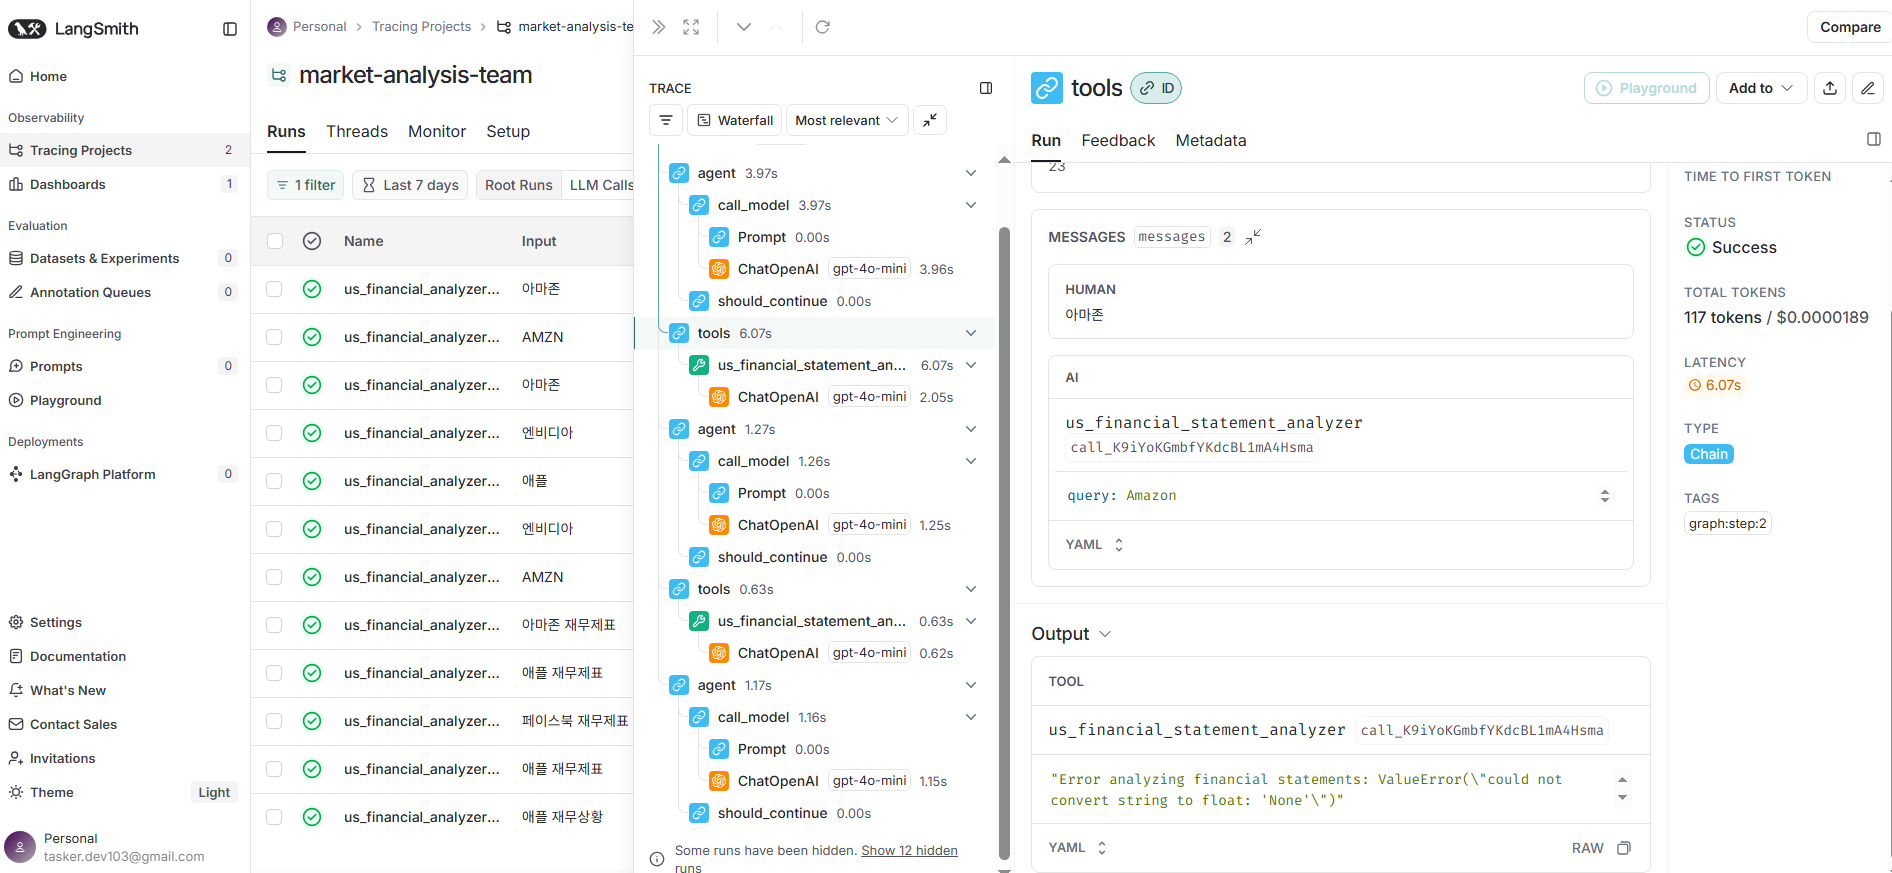Click the refresh trace icon
The height and width of the screenshot is (873, 1892).
(x=823, y=27)
